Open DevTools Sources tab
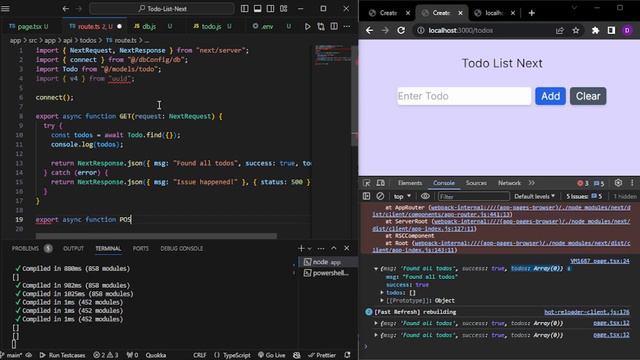 476,183
